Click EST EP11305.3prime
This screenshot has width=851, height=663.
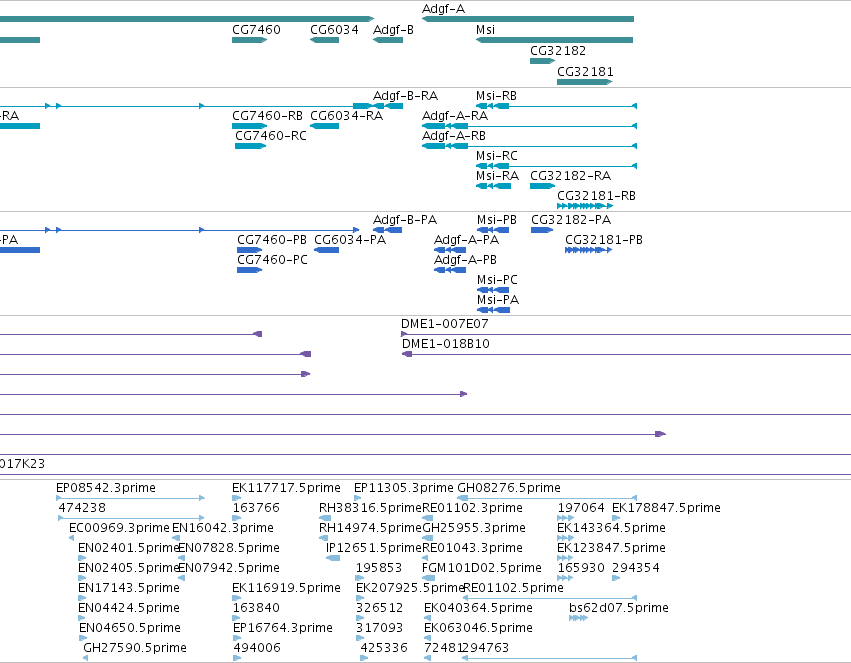(x=404, y=488)
